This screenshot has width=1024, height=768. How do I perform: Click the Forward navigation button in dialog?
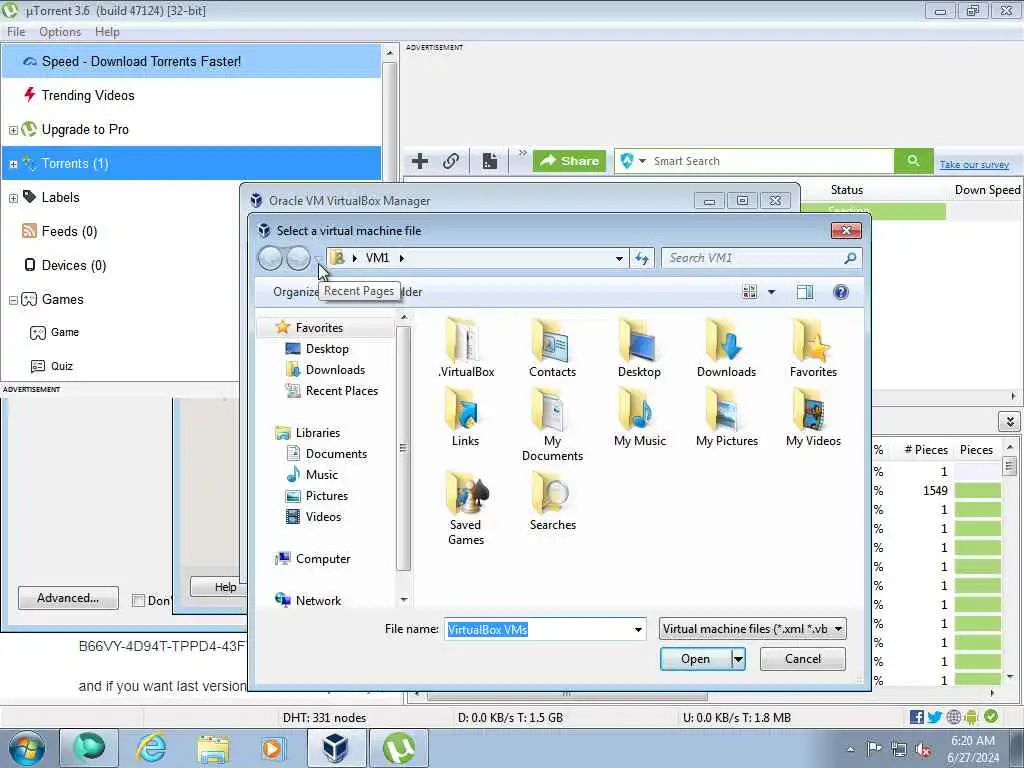tap(298, 259)
